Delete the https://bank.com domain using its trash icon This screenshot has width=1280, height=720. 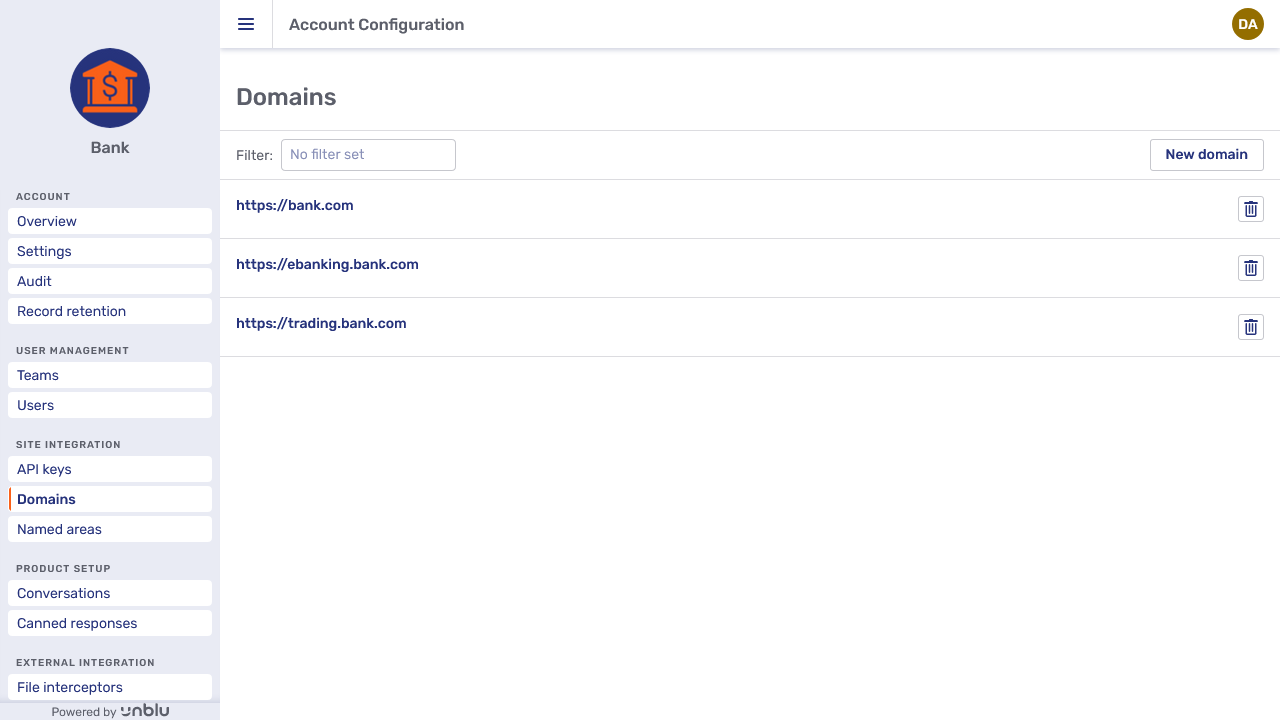[x=1250, y=209]
